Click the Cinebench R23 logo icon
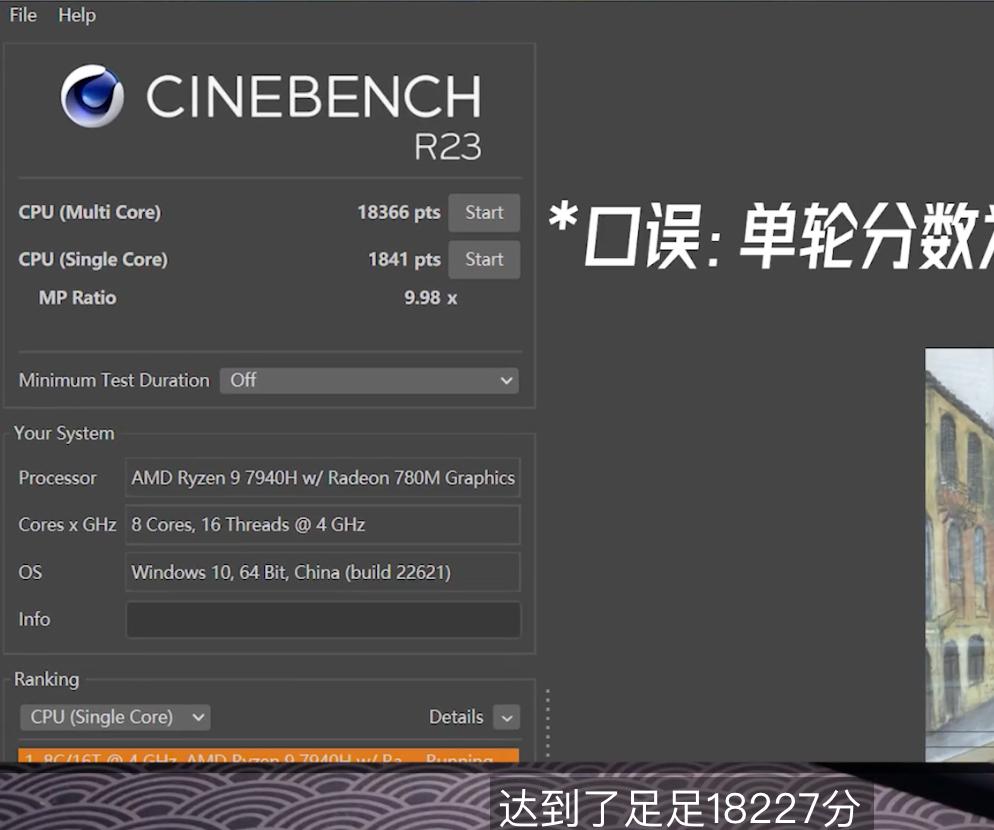994x830 pixels. click(93, 96)
